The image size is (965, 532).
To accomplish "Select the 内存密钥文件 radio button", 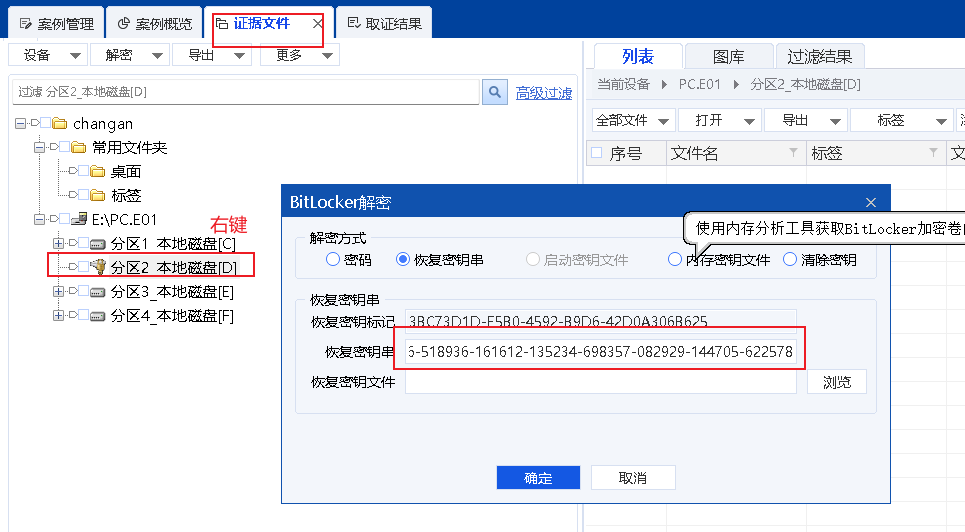I will click(675, 259).
